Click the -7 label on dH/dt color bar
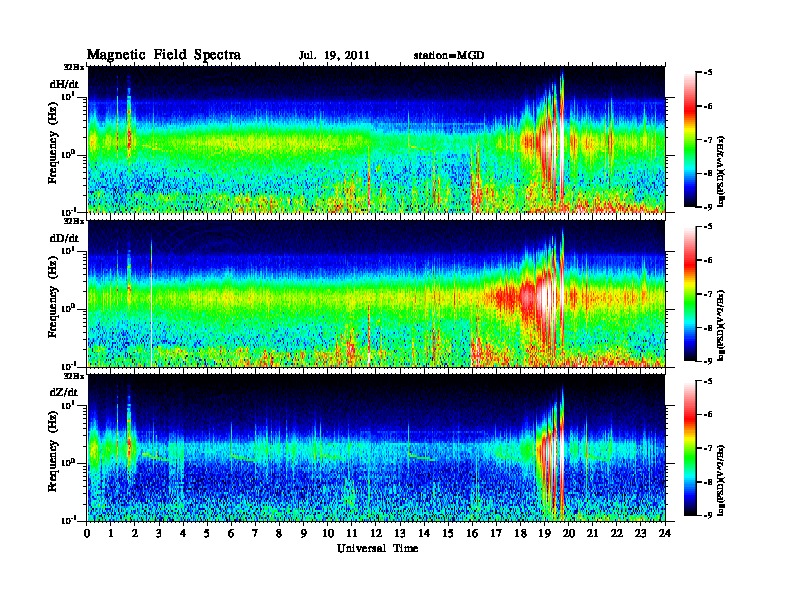 point(707,140)
